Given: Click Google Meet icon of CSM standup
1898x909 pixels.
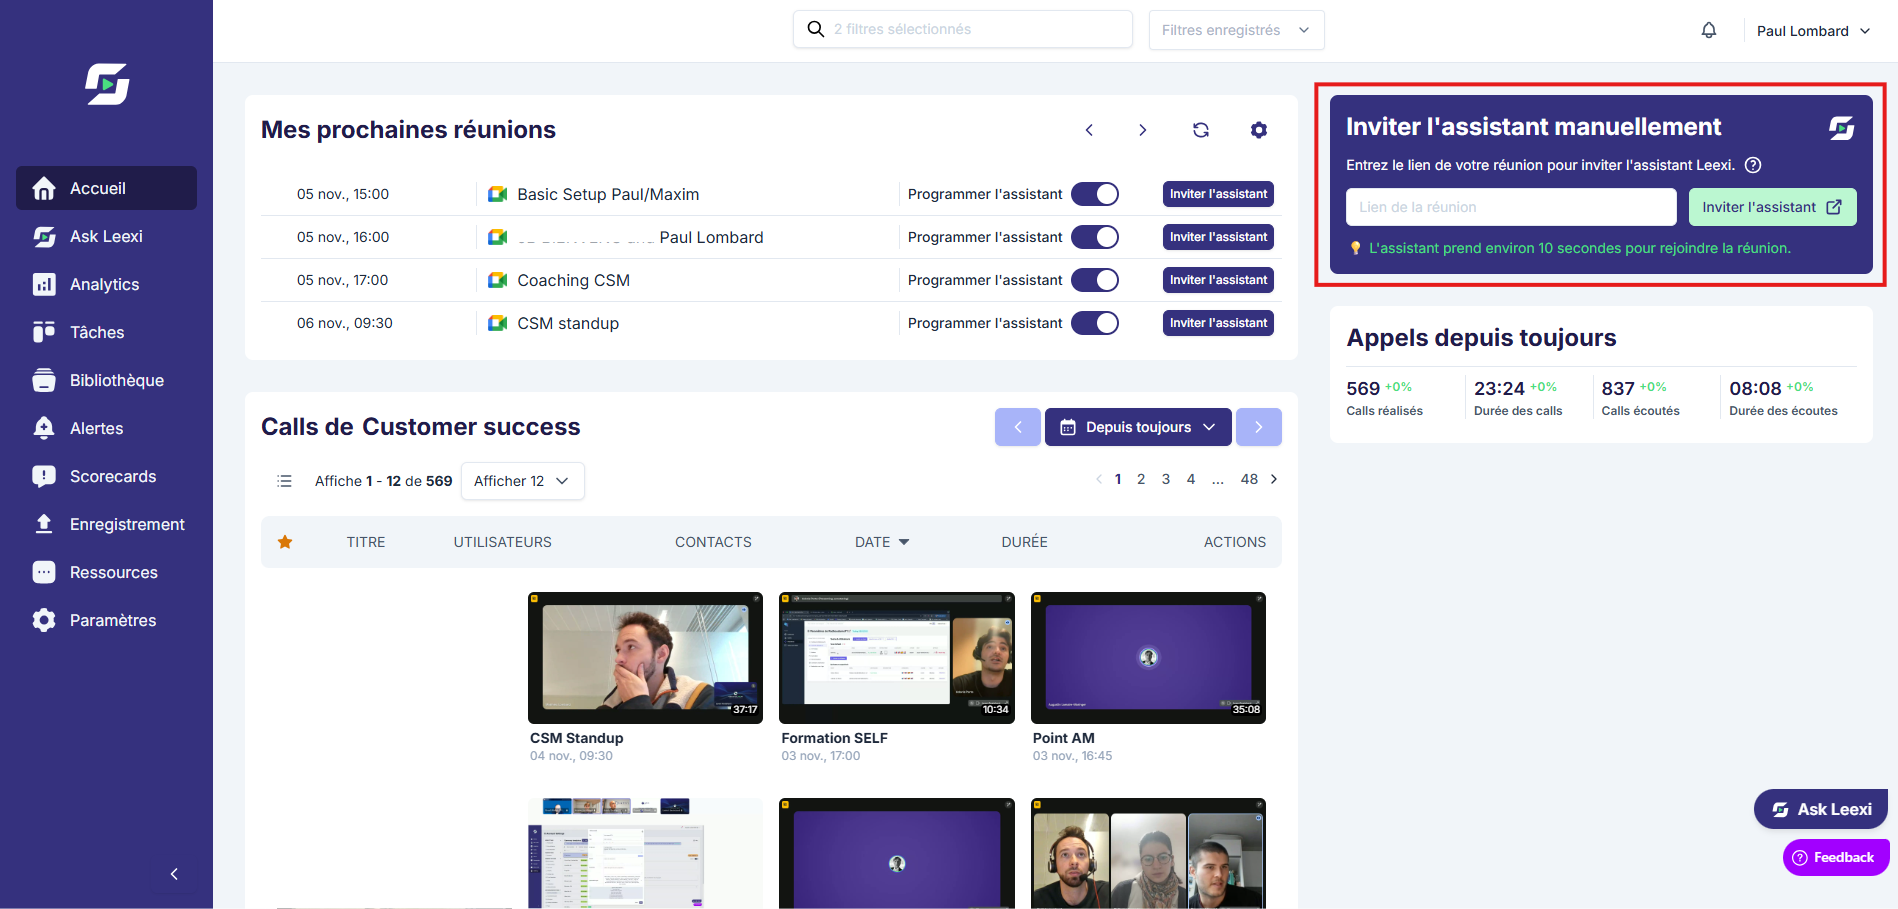Looking at the screenshot, I should (497, 323).
